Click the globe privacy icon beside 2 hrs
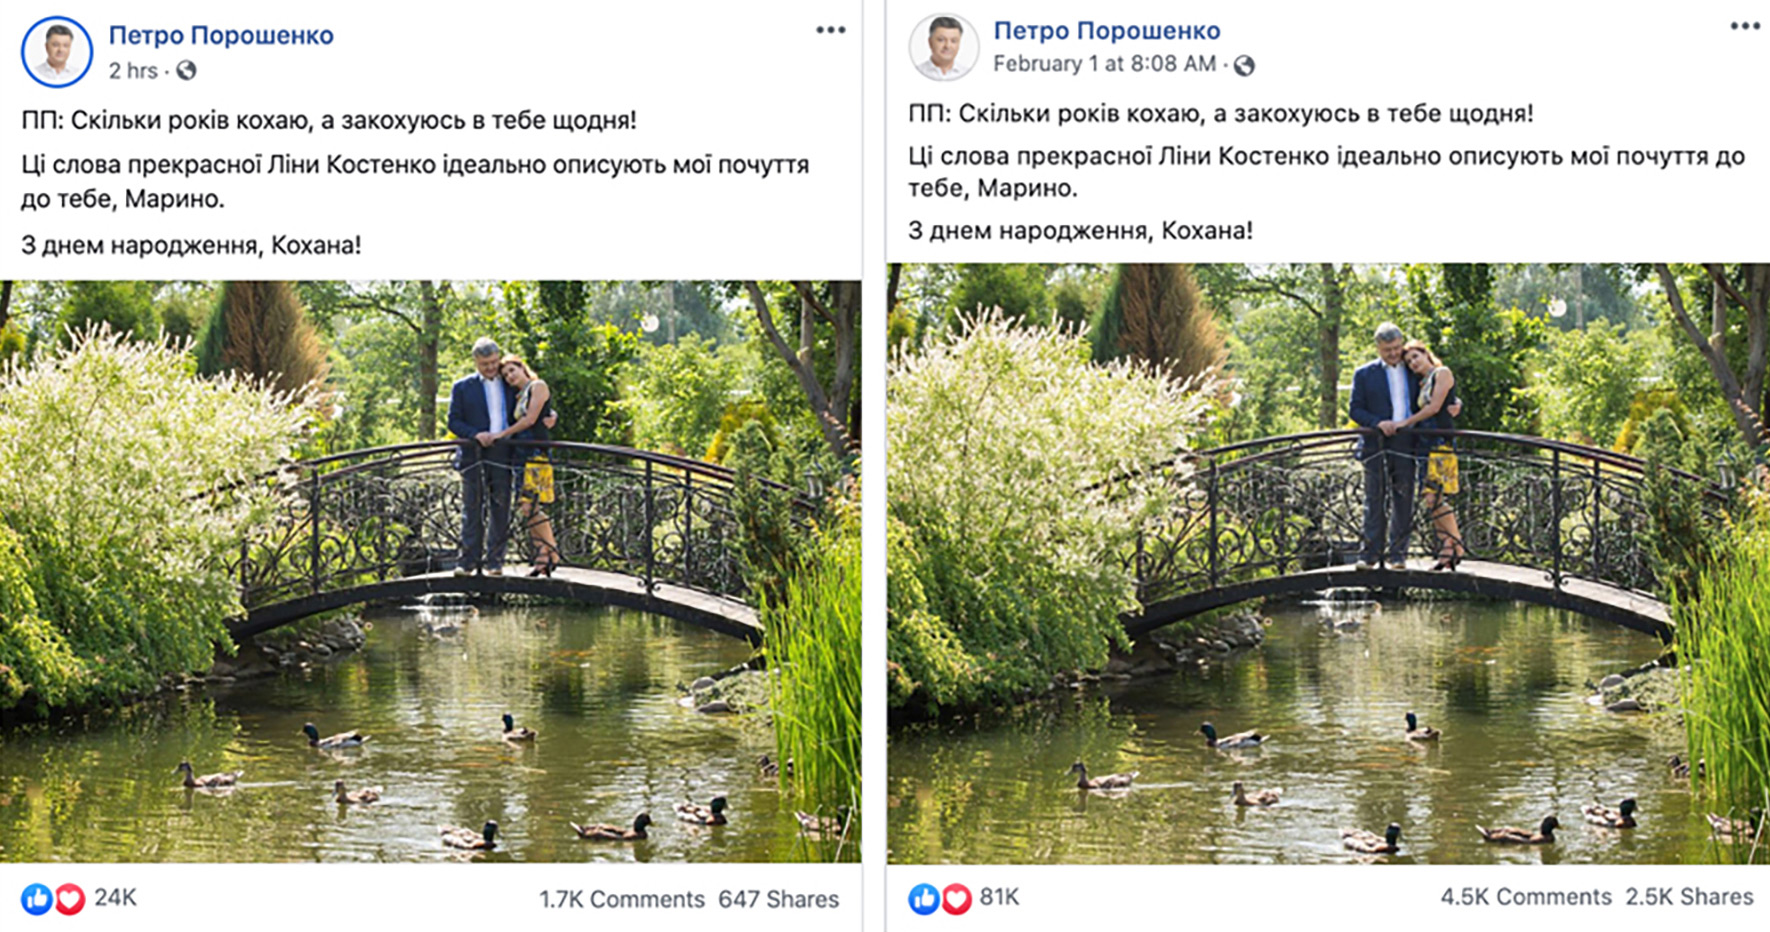1770x932 pixels. pyautogui.click(x=186, y=71)
